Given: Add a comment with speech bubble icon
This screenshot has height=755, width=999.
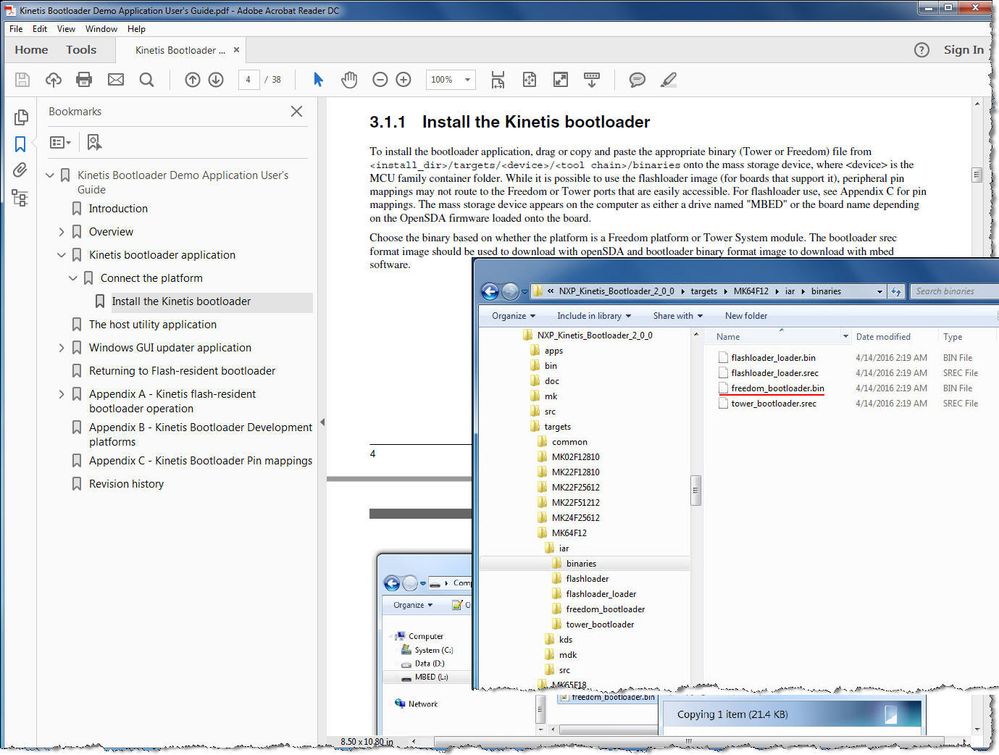Looking at the screenshot, I should (x=637, y=80).
